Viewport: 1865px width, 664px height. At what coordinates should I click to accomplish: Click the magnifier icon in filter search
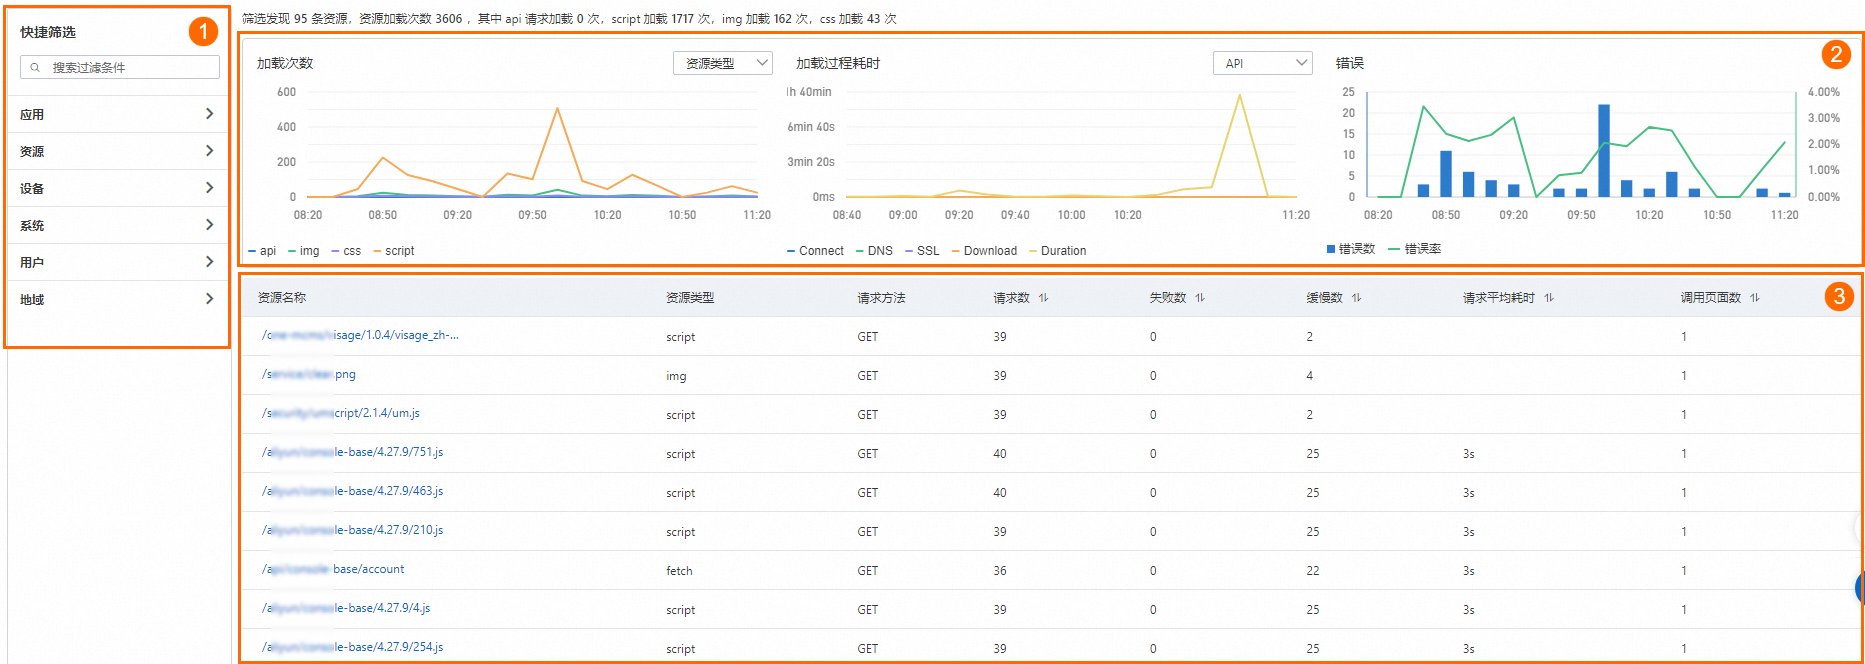coord(35,68)
